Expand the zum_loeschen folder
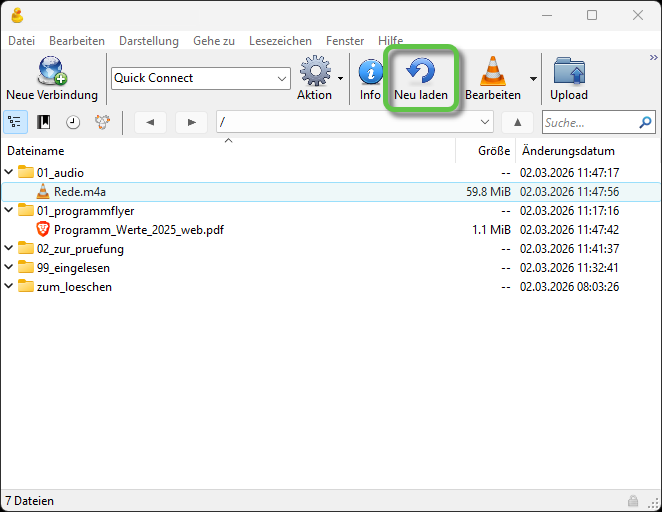This screenshot has width=662, height=512. (x=9, y=287)
